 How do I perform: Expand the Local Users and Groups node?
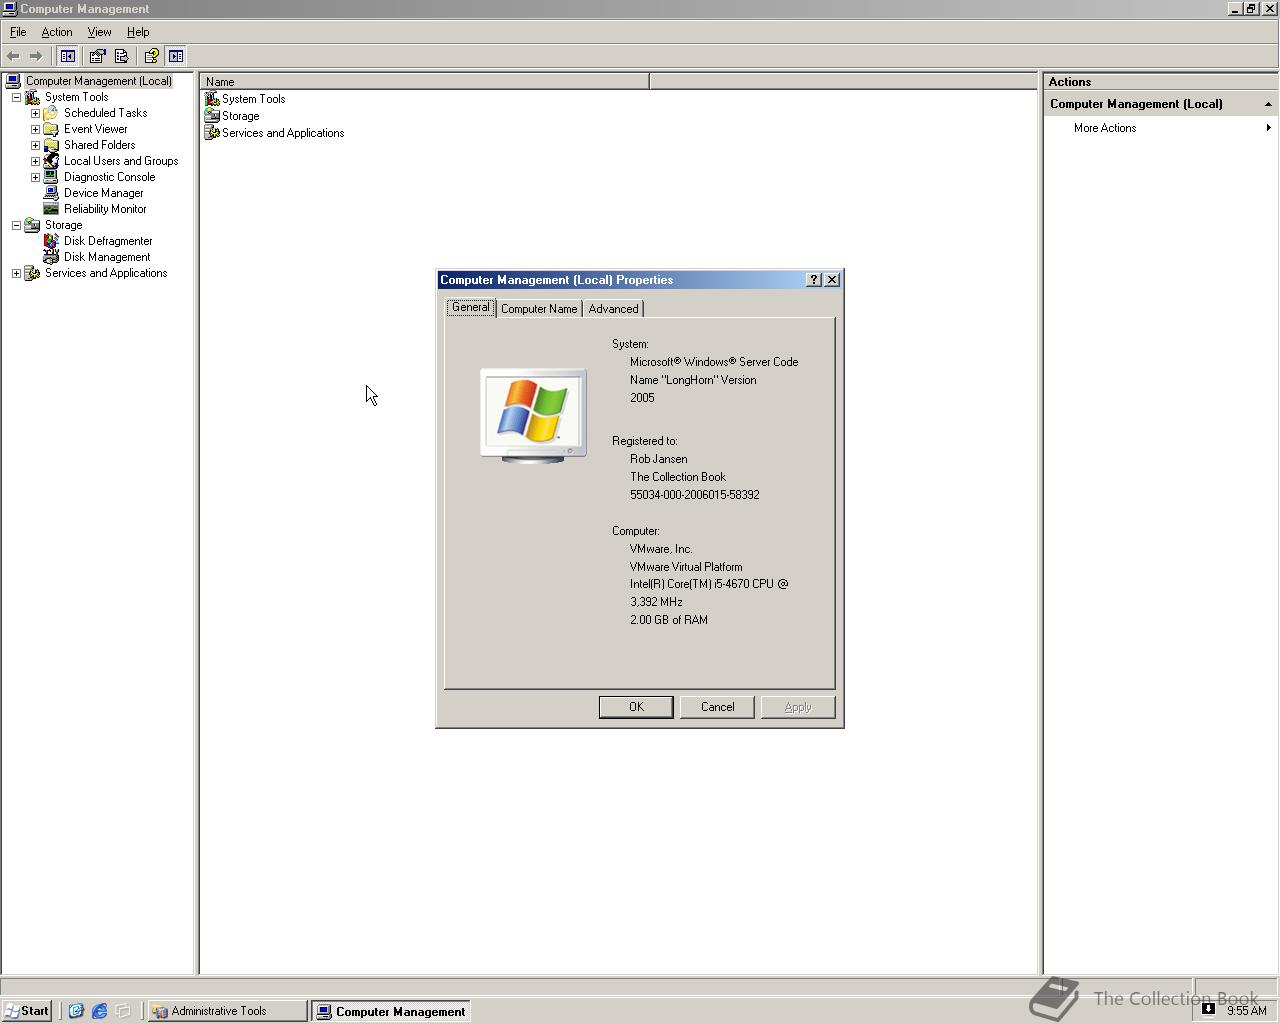tap(35, 161)
